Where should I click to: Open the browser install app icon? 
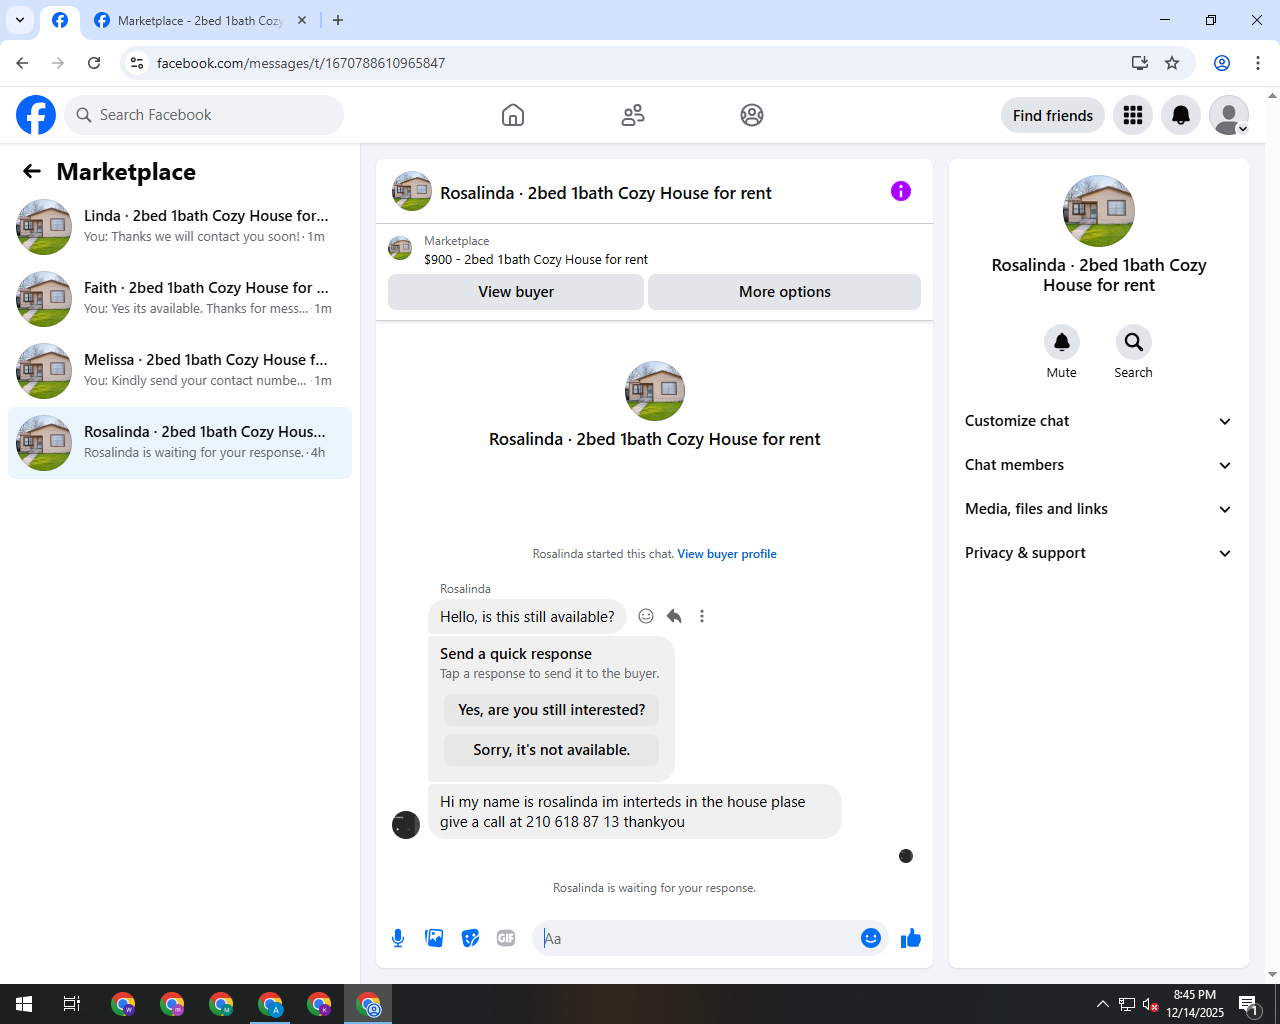(x=1140, y=63)
